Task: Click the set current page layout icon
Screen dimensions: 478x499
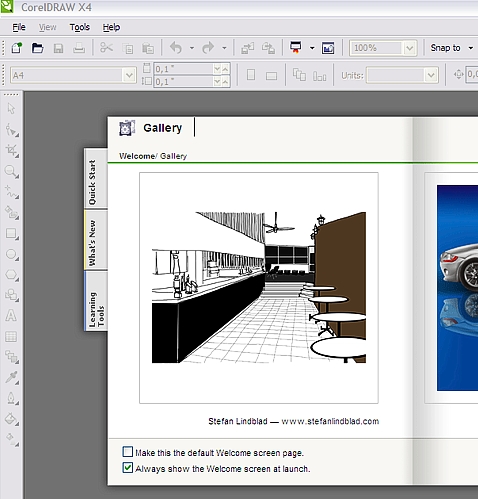Action: click(x=319, y=76)
